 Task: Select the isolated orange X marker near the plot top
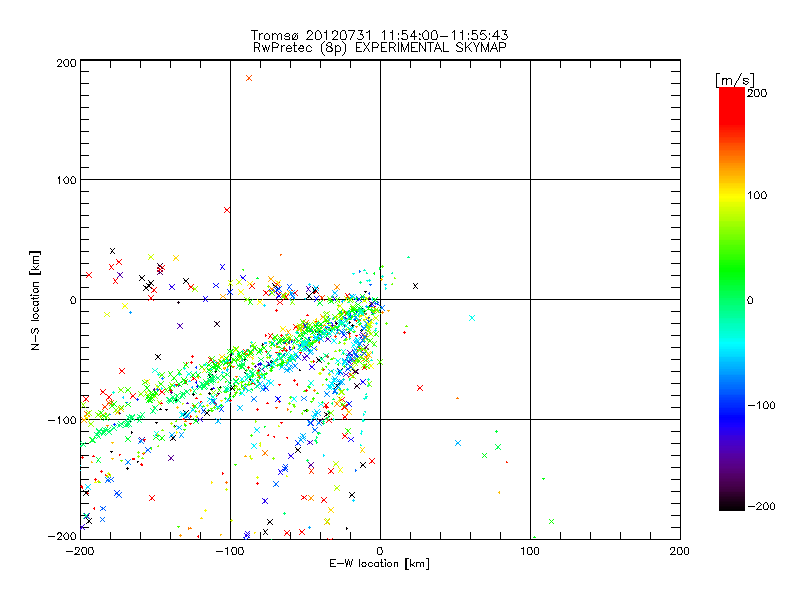click(249, 78)
